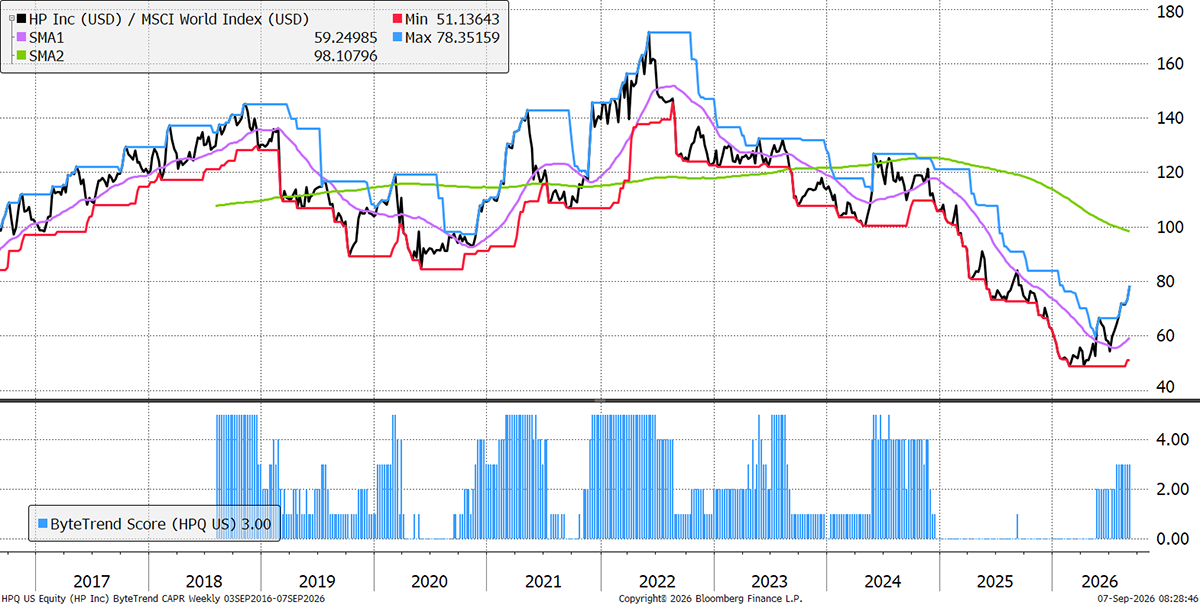Viewport: 1200px width, 605px height.
Task: Click the 2024 year label on time axis
Action: [883, 579]
